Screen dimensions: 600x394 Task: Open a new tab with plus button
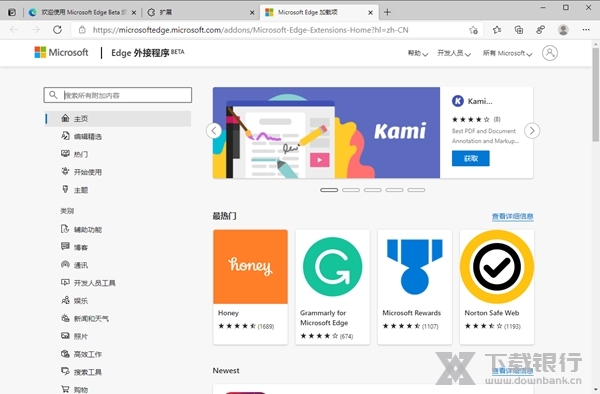387,12
